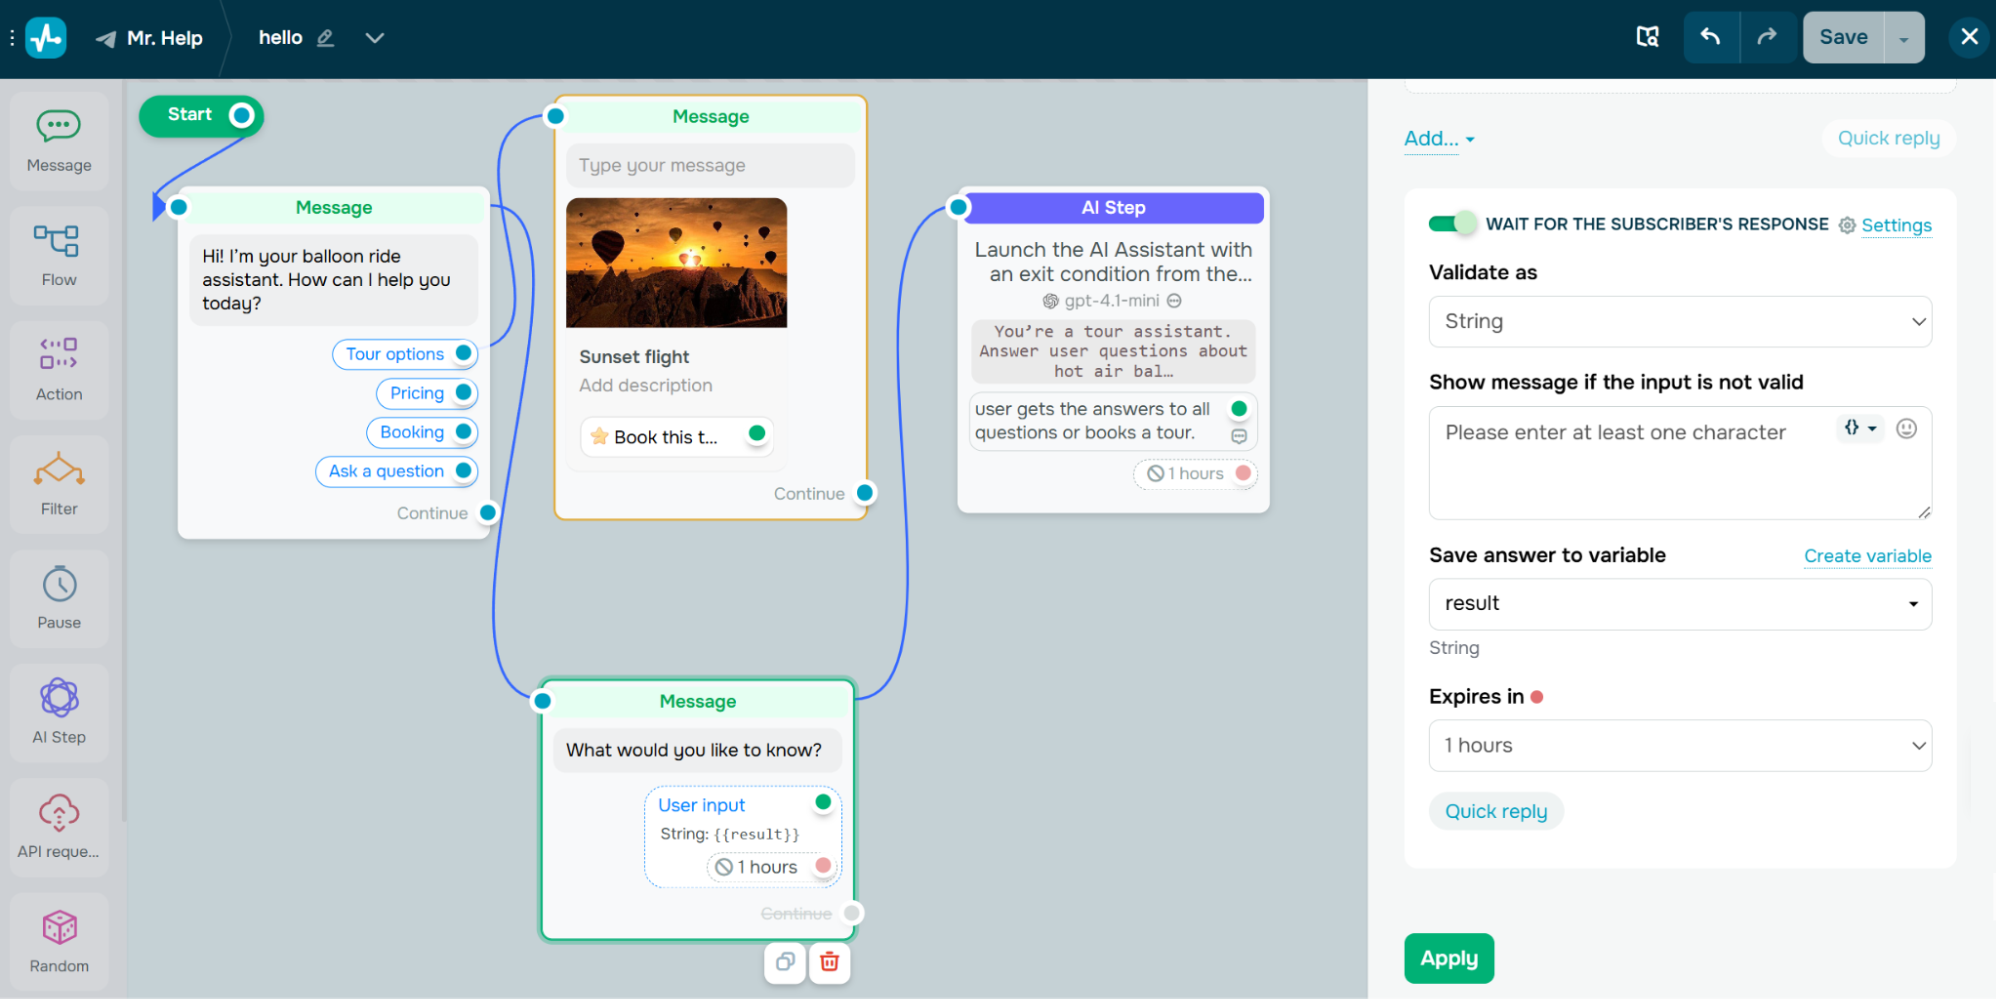Delete the bottom Message node via trash icon
The image size is (1996, 999).
pyautogui.click(x=829, y=962)
